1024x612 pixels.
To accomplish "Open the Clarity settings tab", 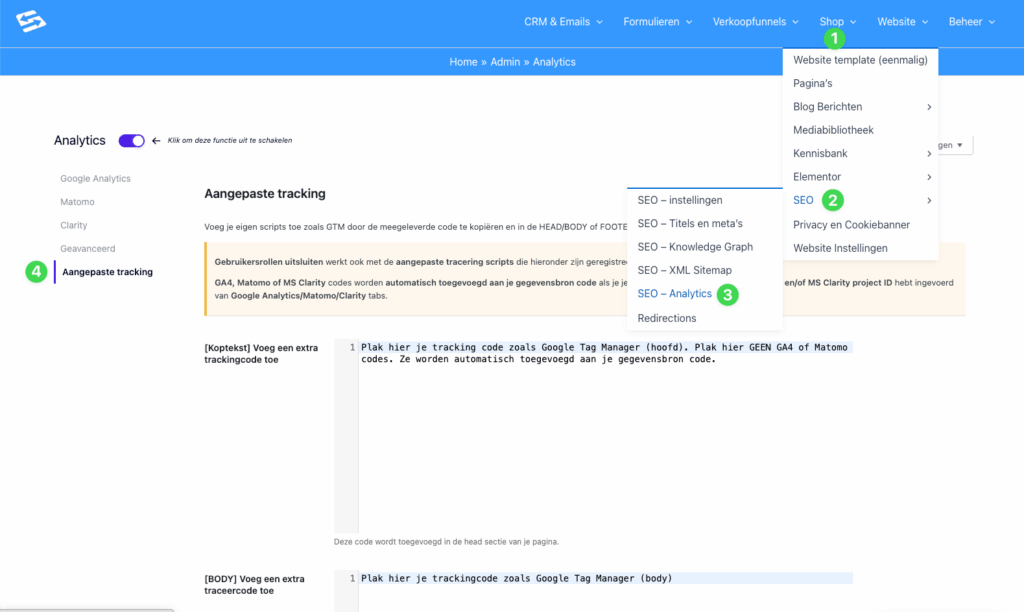I will (74, 226).
